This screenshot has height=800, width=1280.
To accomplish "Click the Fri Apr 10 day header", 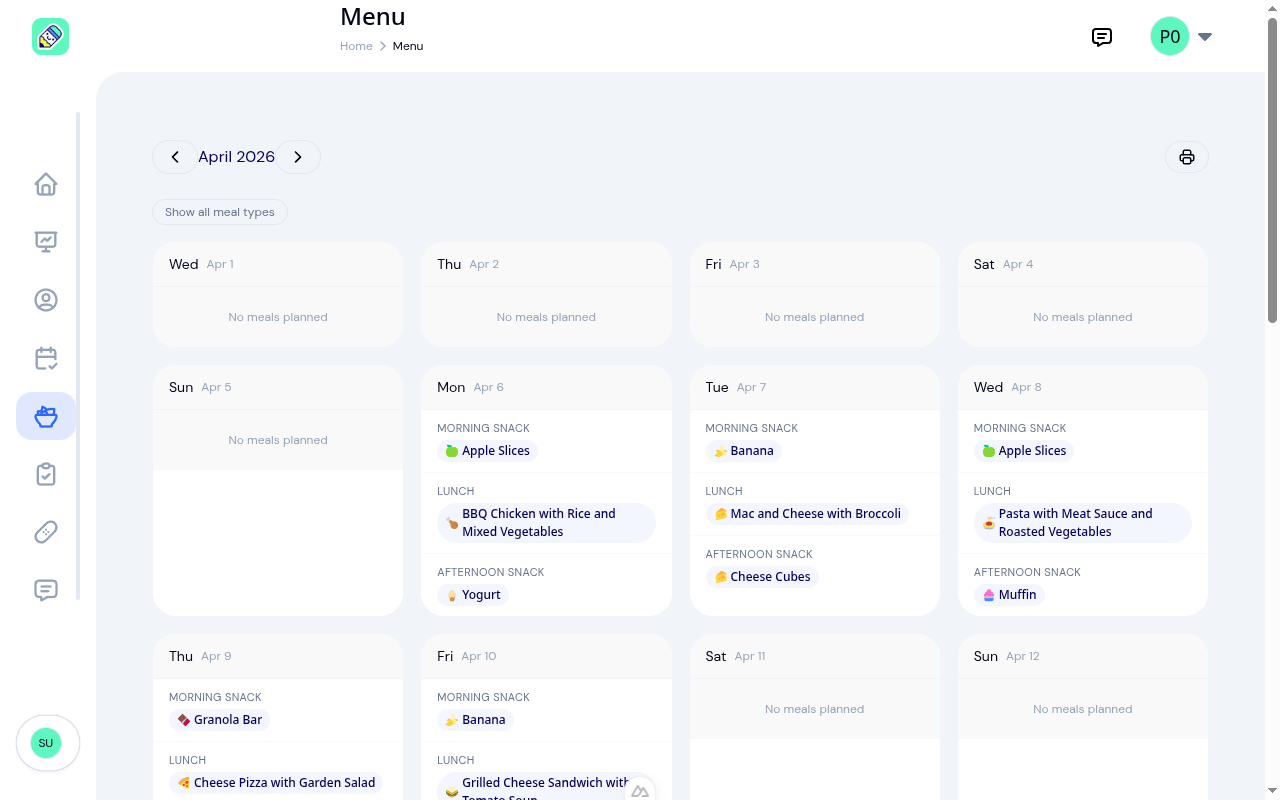I will 546,656.
